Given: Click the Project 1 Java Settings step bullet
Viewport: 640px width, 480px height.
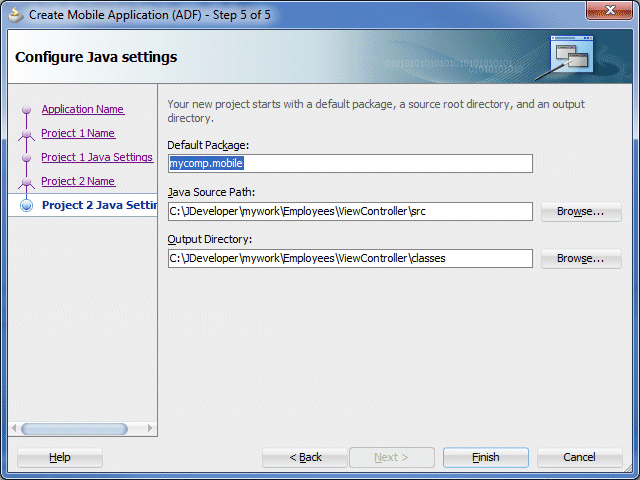Looking at the screenshot, I should [27, 157].
